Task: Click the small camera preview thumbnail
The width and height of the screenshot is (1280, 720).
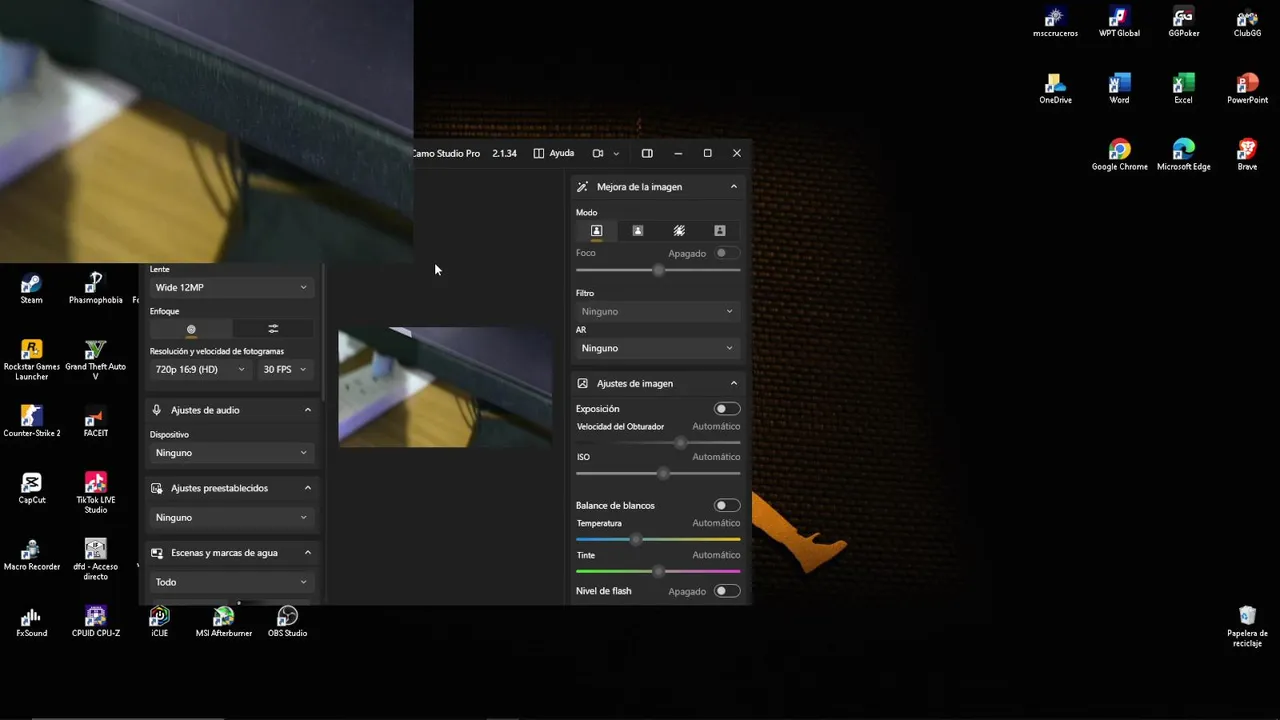Action: click(x=445, y=387)
